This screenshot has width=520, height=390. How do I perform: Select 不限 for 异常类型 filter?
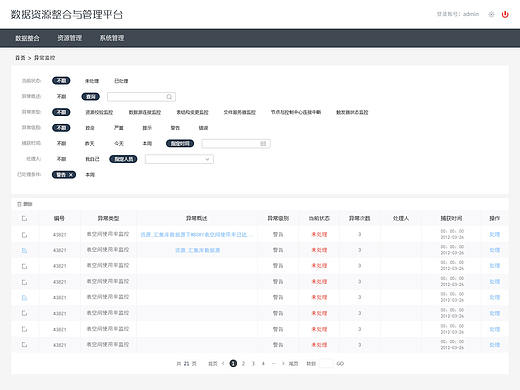pyautogui.click(x=61, y=112)
